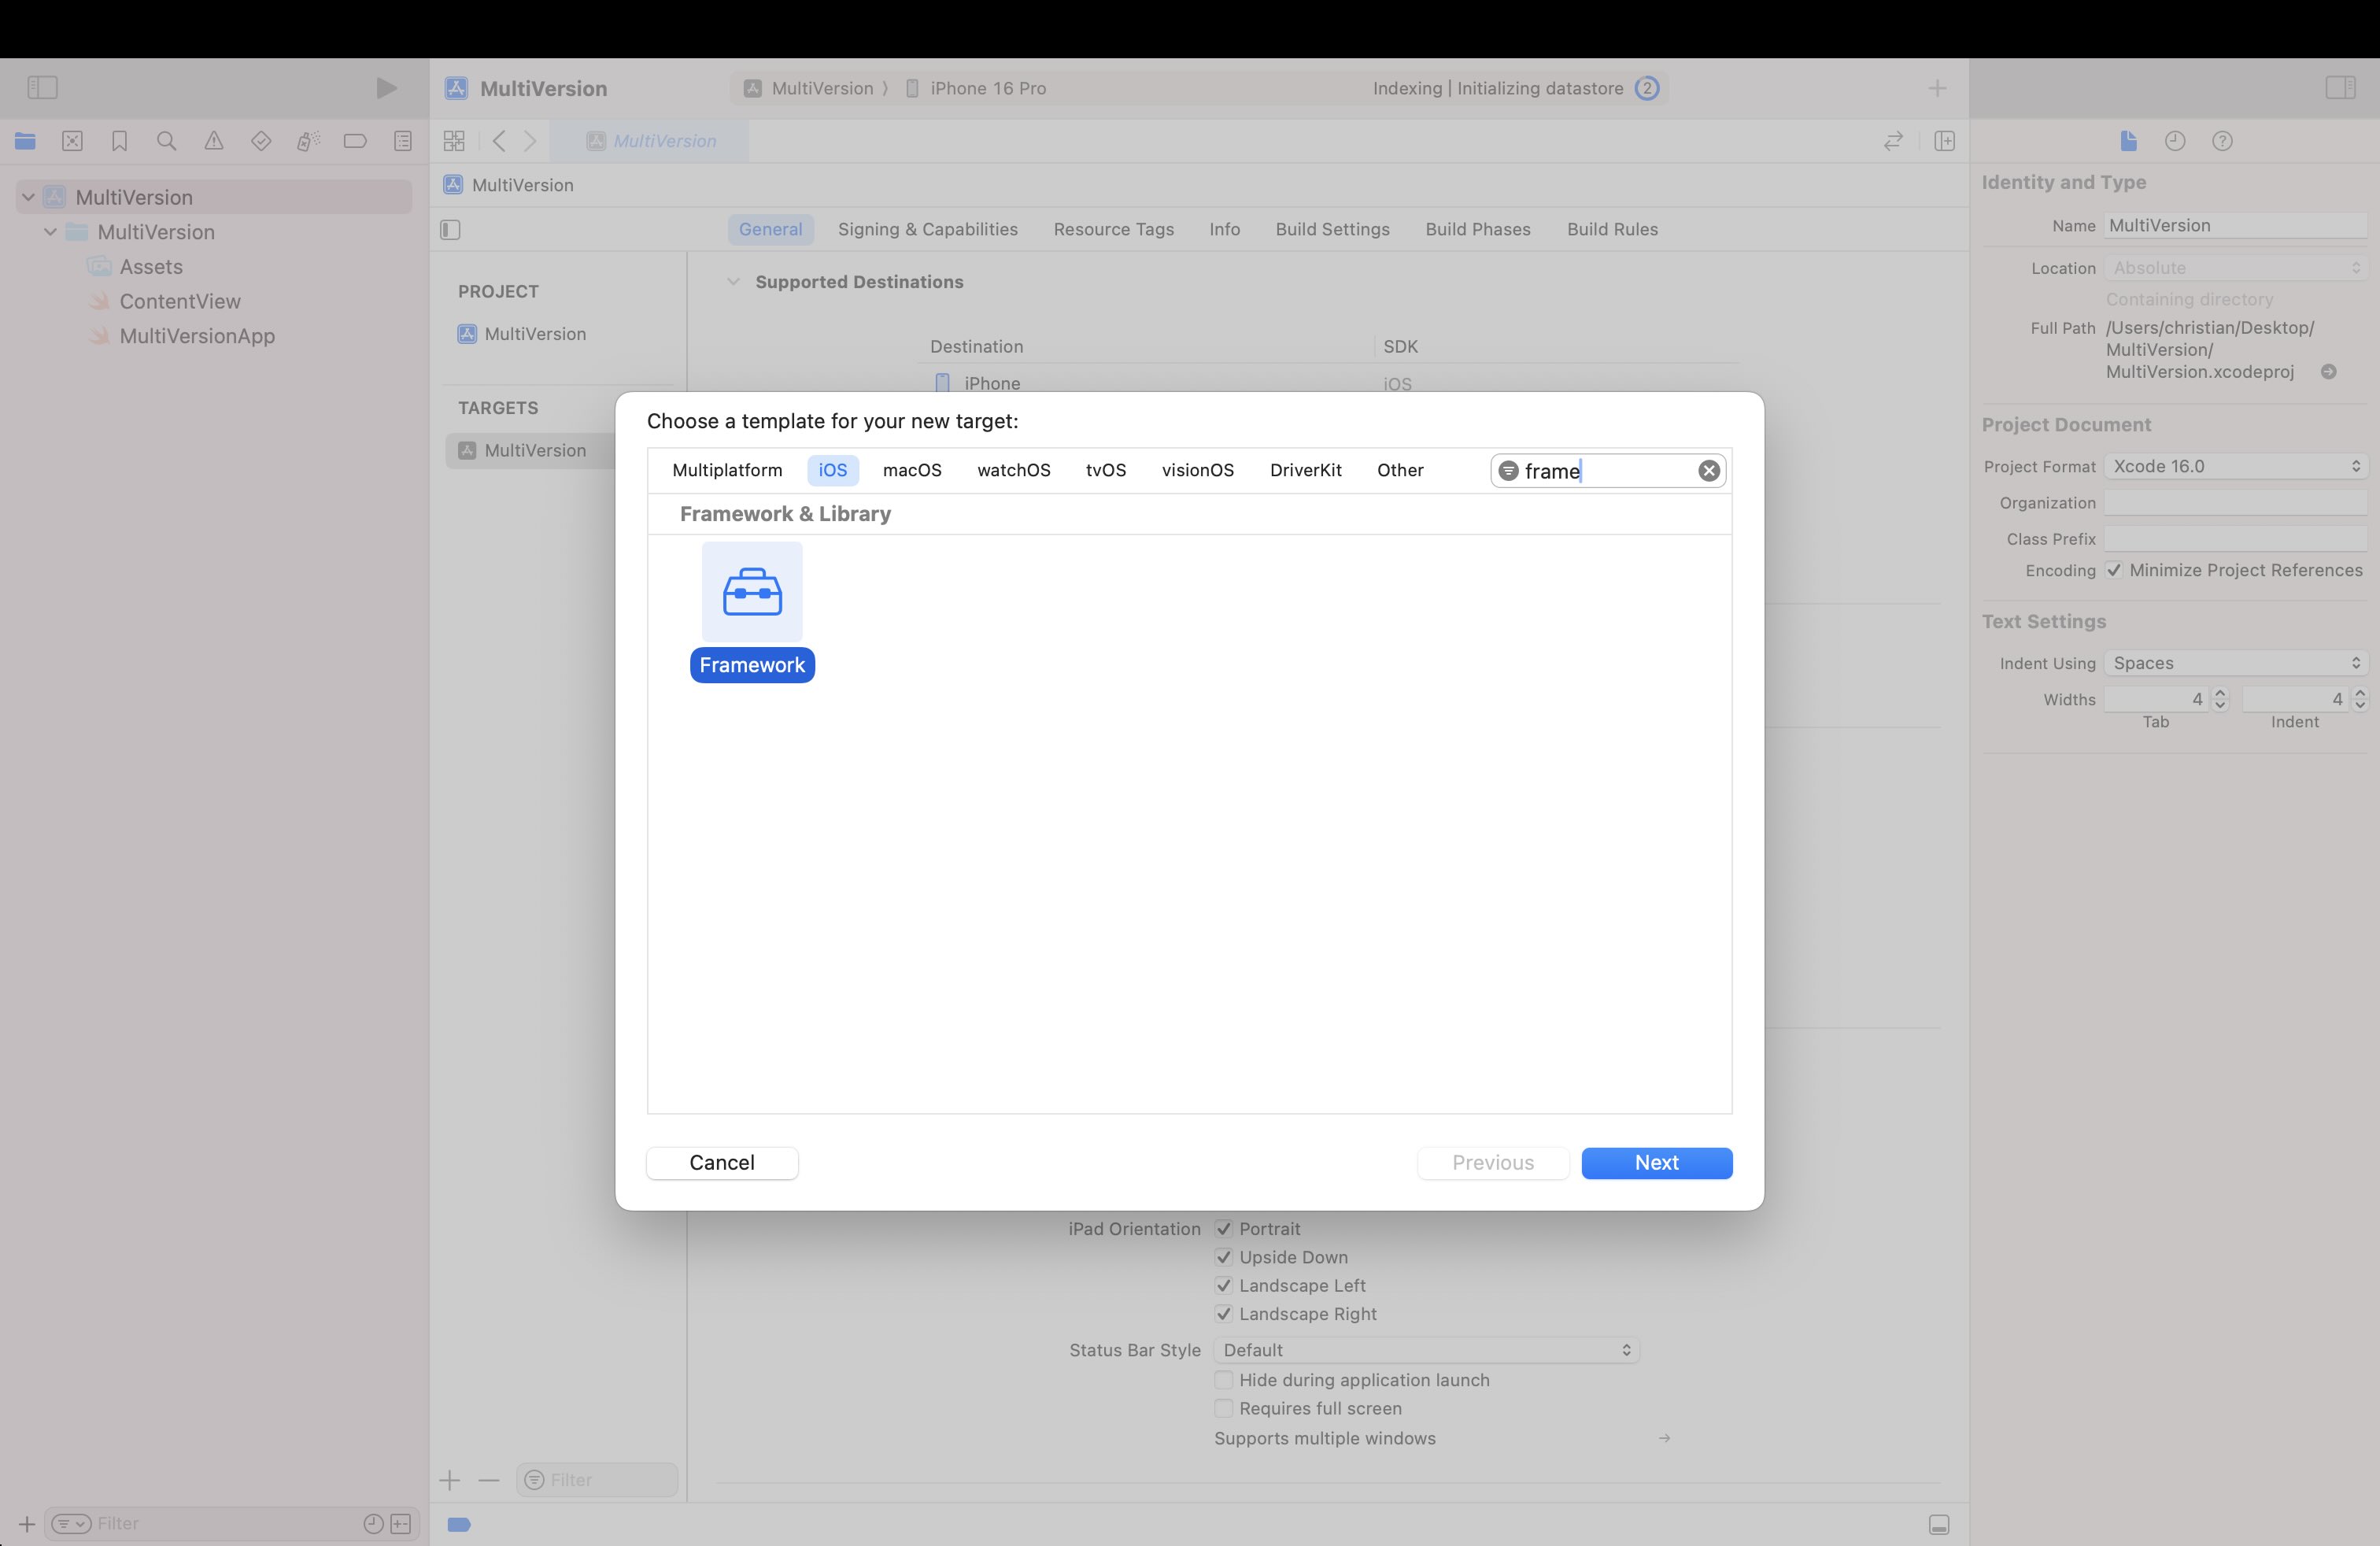Collapse the MultiVersion folder group

point(50,232)
